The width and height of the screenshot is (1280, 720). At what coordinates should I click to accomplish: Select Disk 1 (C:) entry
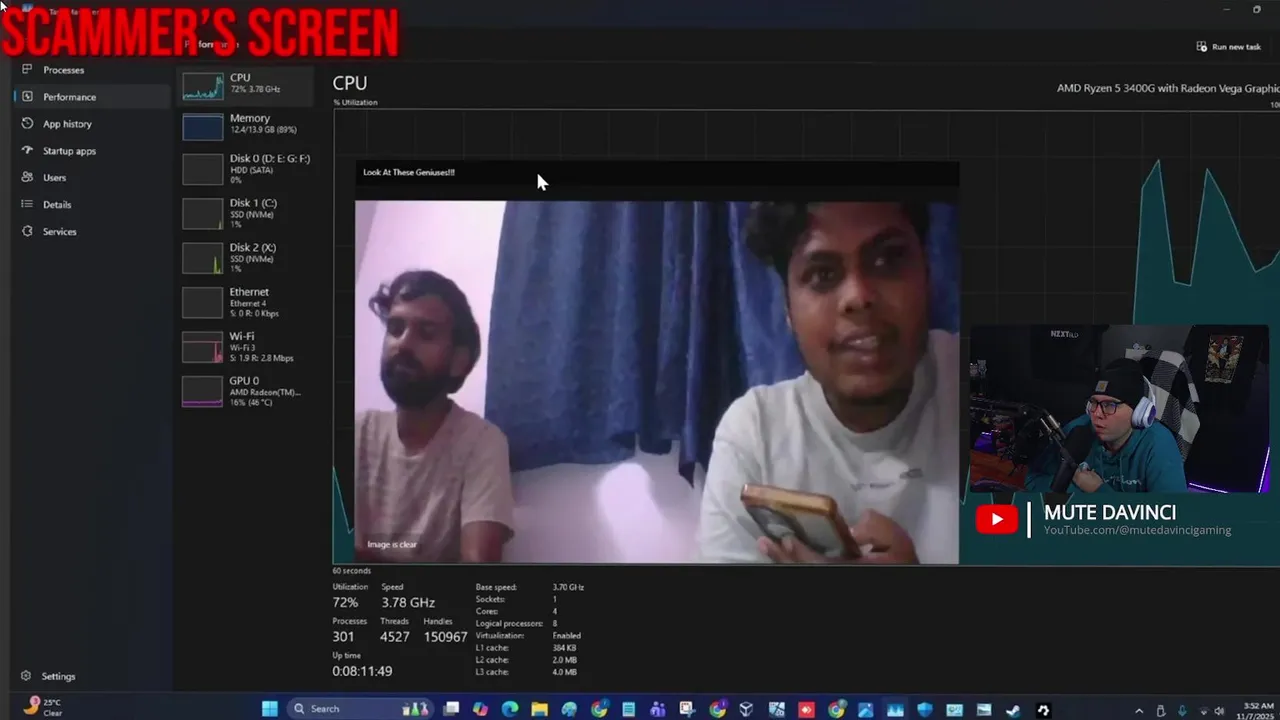246,212
